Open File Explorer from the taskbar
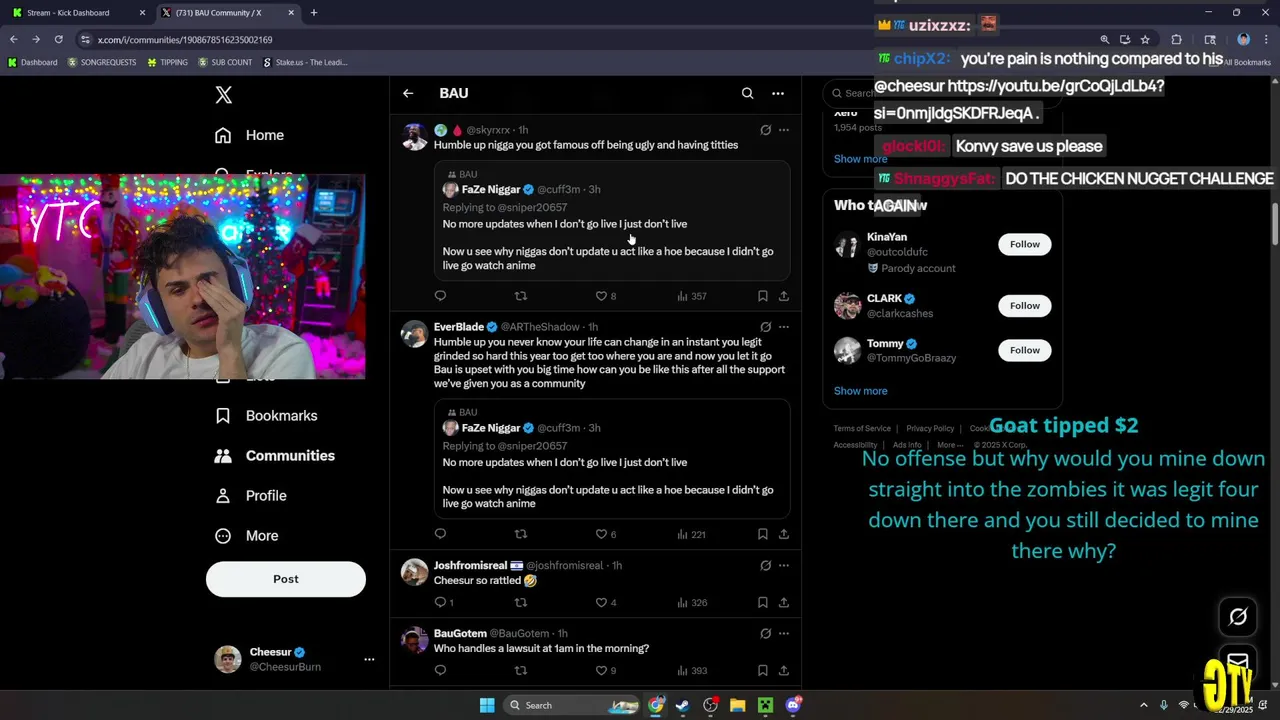 tap(738, 705)
